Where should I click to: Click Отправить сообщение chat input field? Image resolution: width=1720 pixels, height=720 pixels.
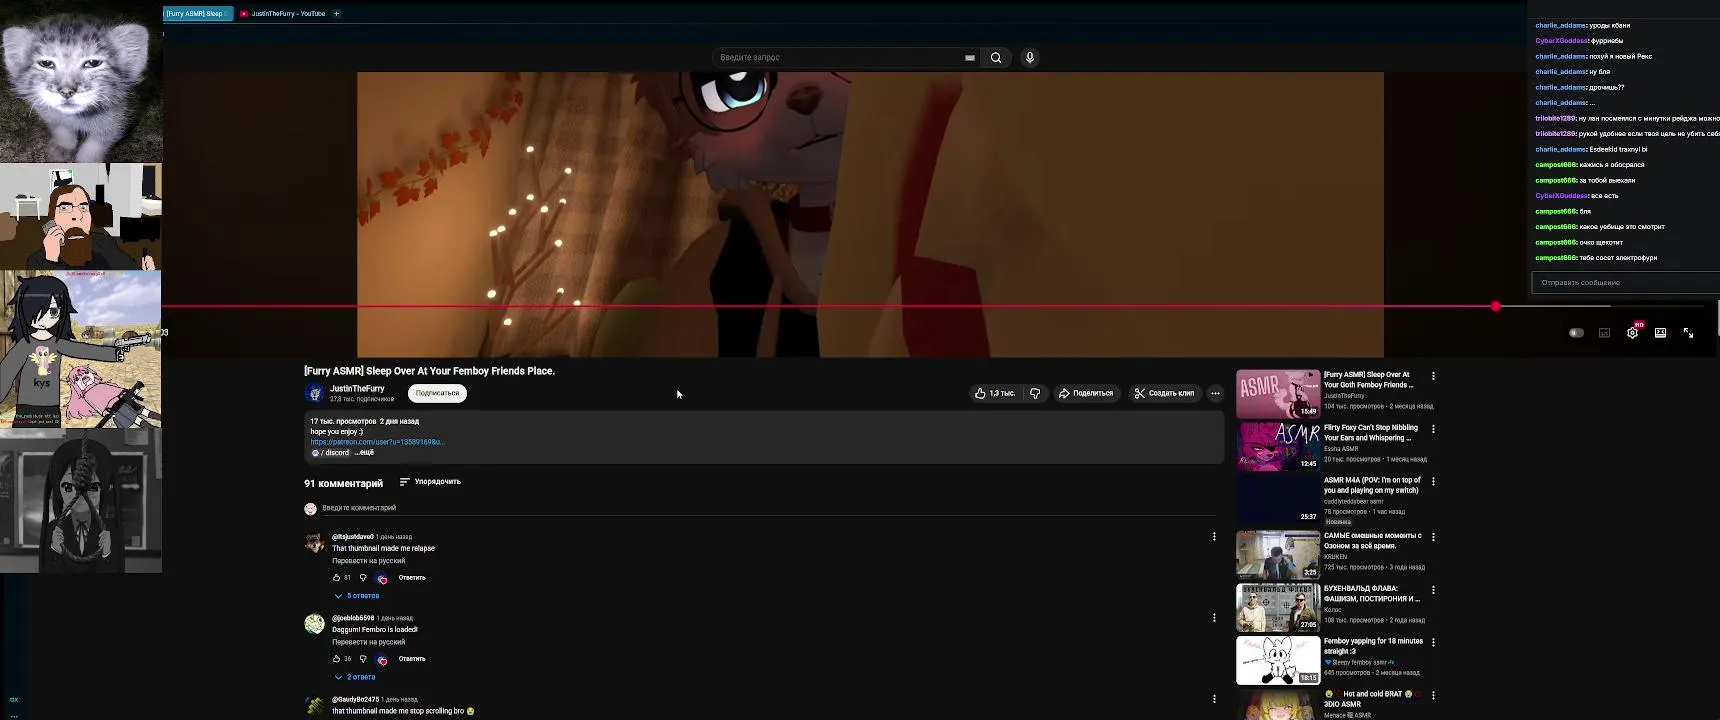[x=1625, y=283]
